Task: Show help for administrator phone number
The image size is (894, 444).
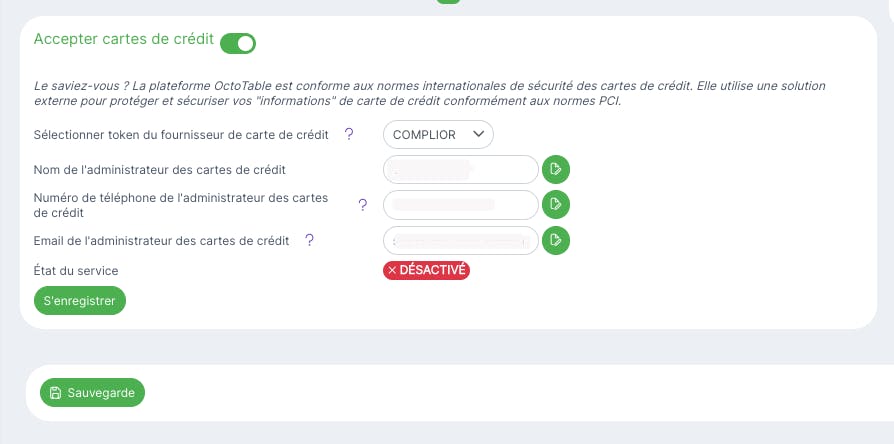Action: point(363,205)
